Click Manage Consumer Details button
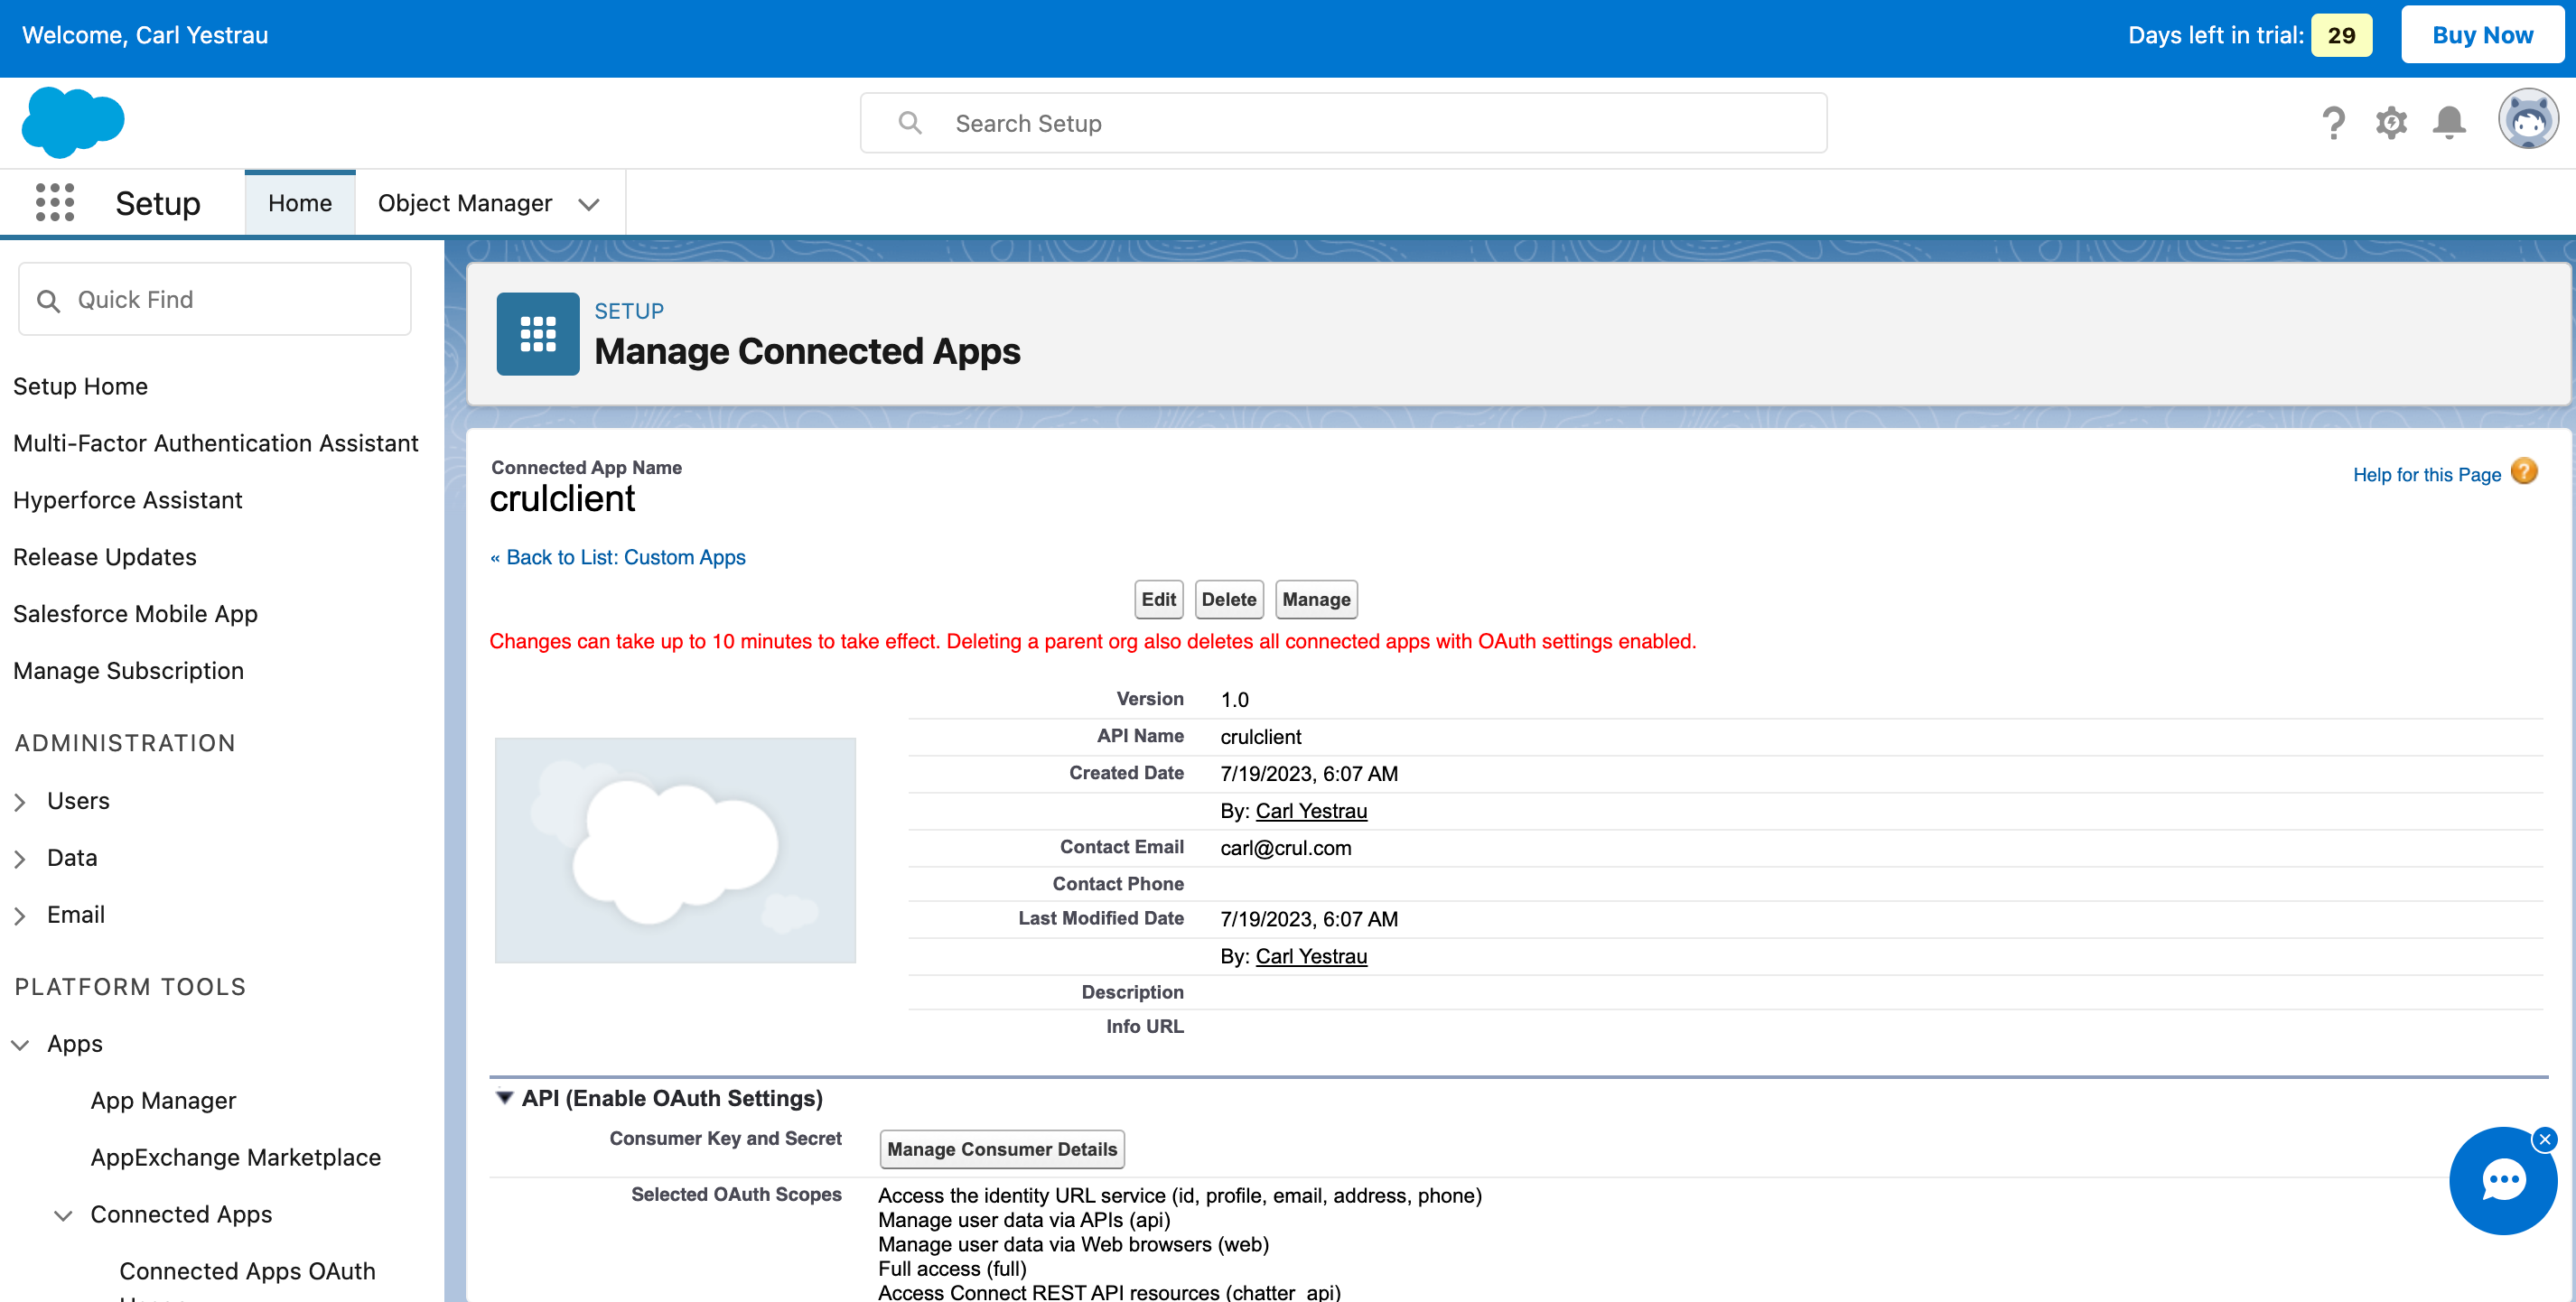The width and height of the screenshot is (2576, 1302). point(1002,1149)
